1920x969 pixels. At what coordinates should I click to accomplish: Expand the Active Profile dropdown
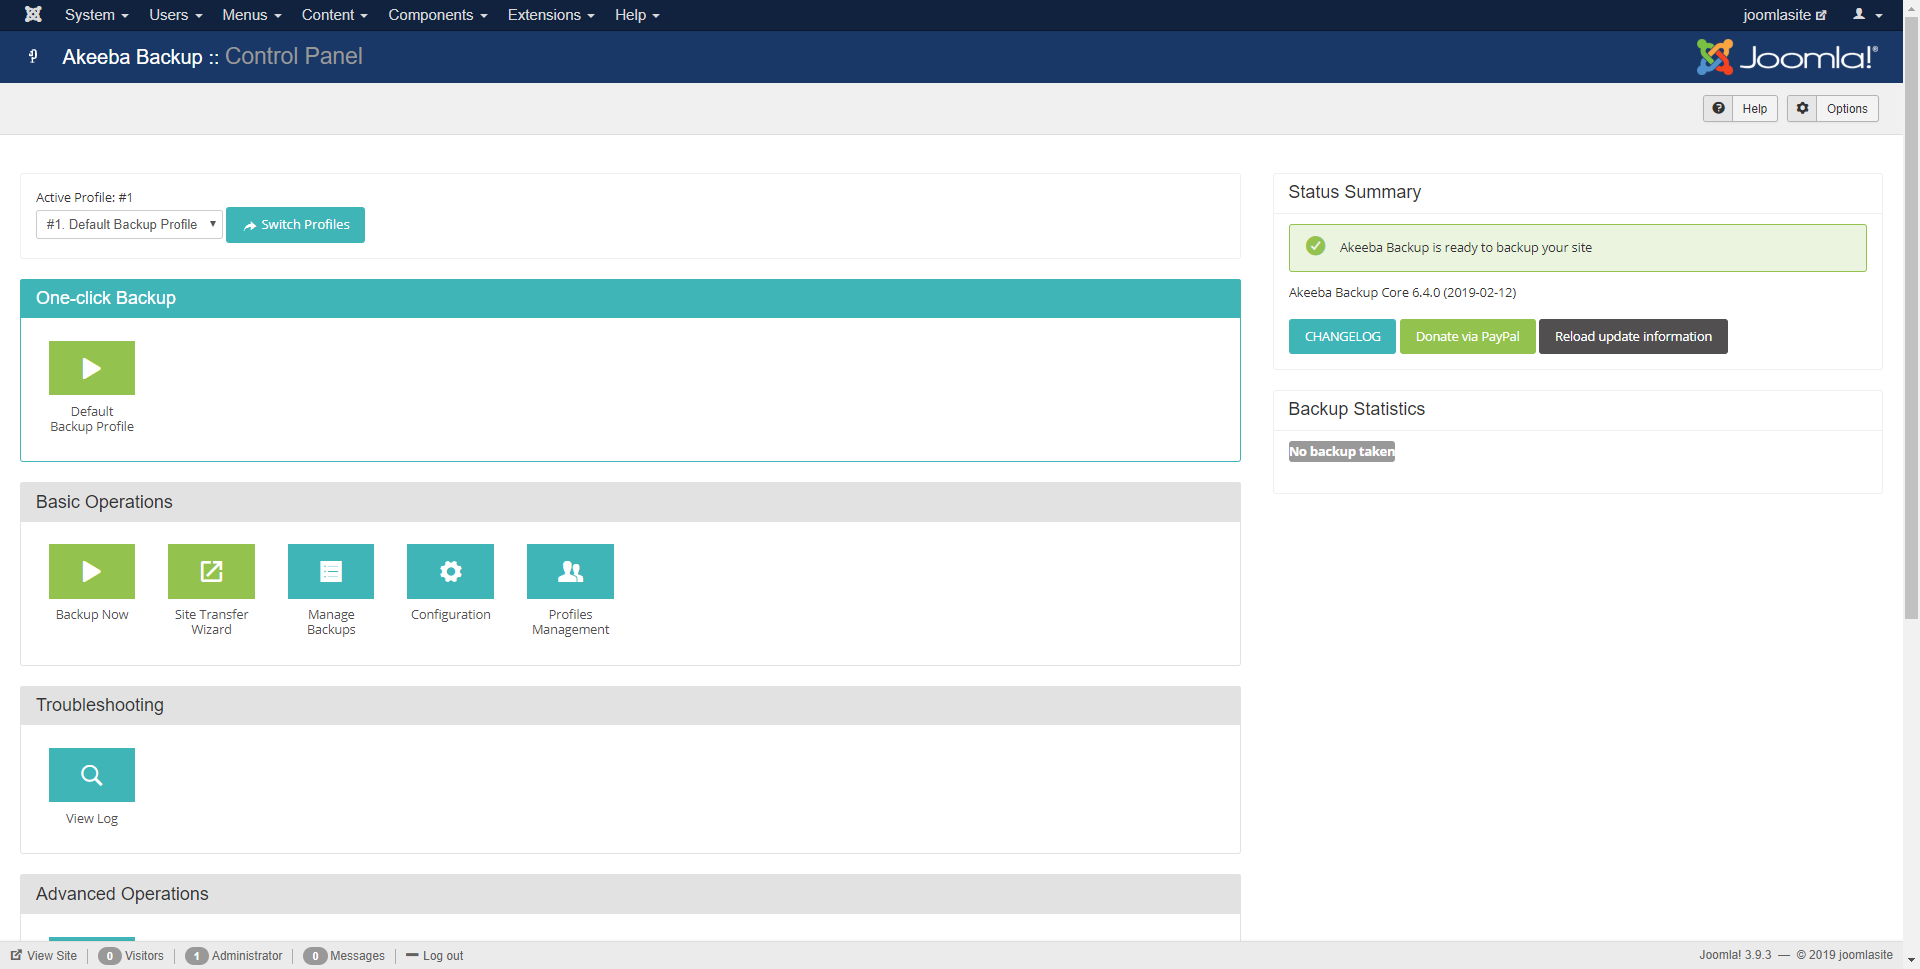(x=129, y=225)
